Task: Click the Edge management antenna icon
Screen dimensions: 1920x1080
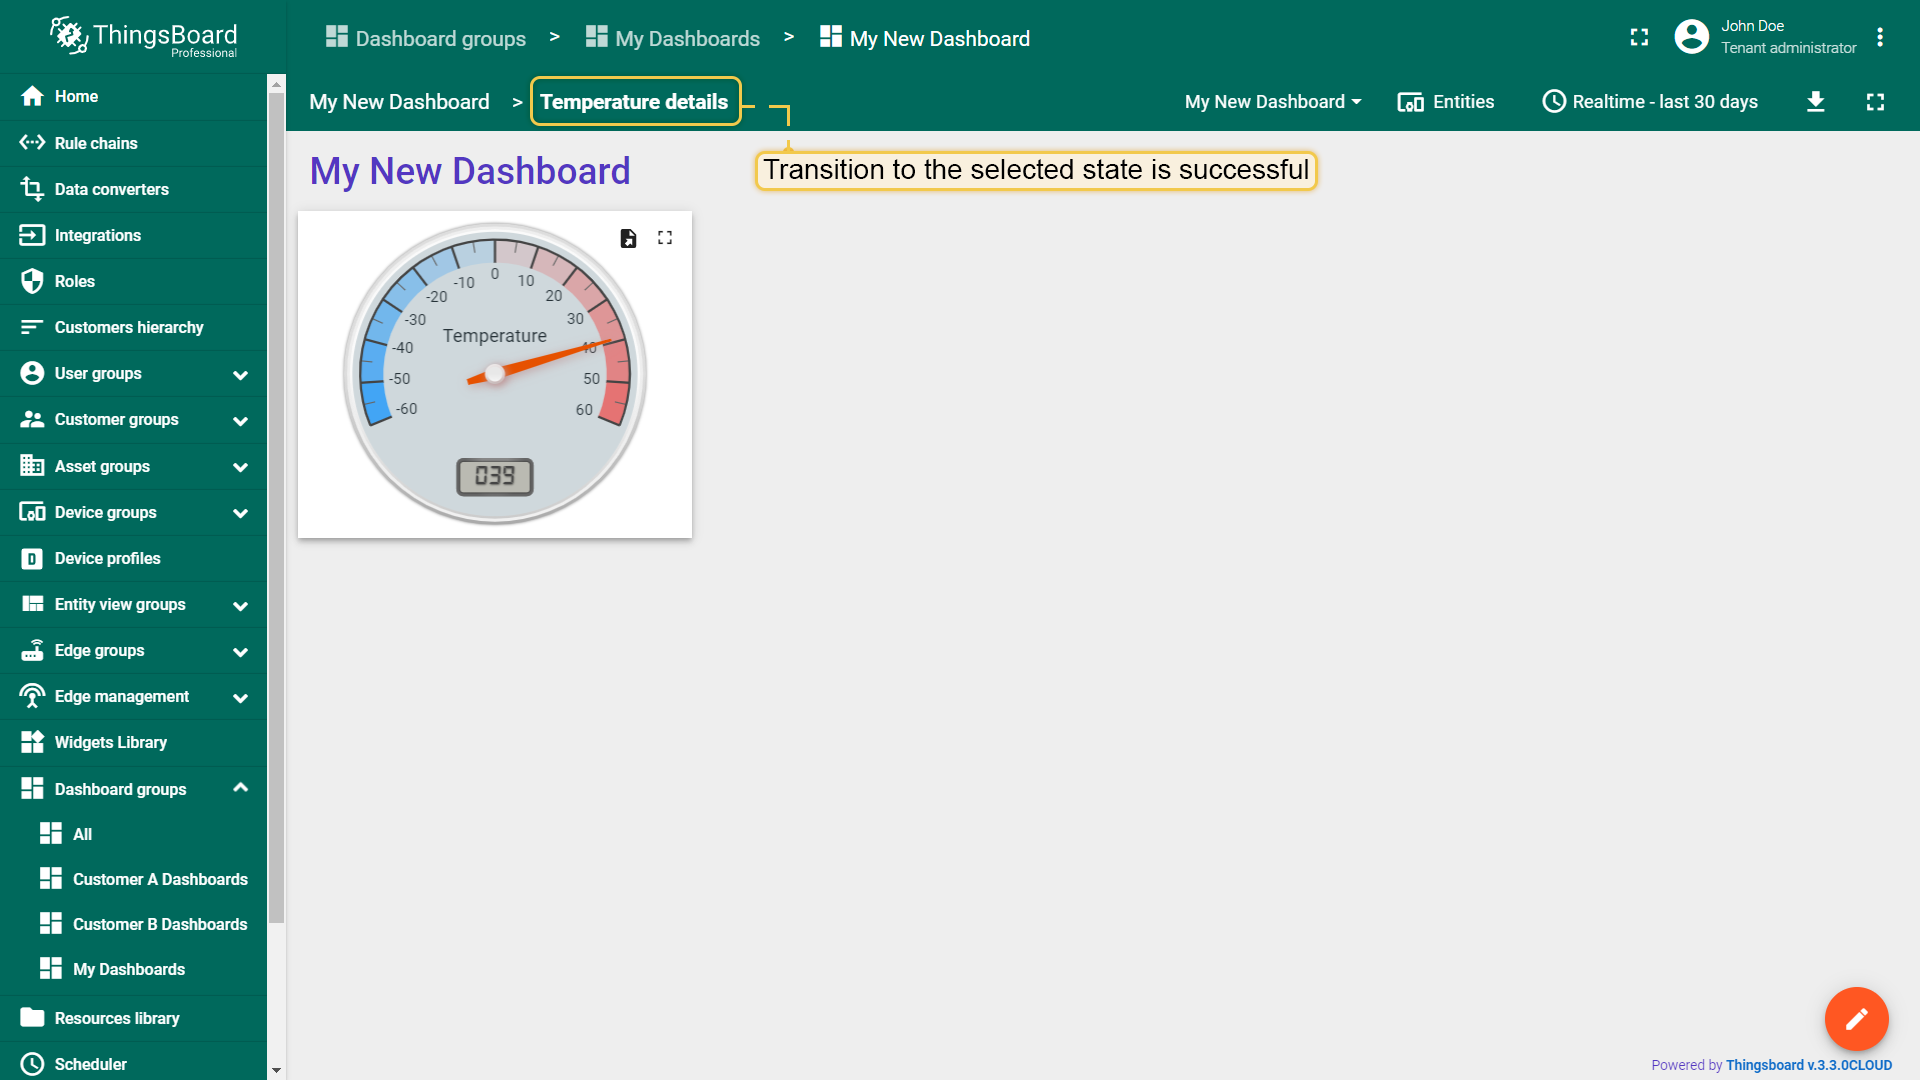Action: [x=32, y=696]
